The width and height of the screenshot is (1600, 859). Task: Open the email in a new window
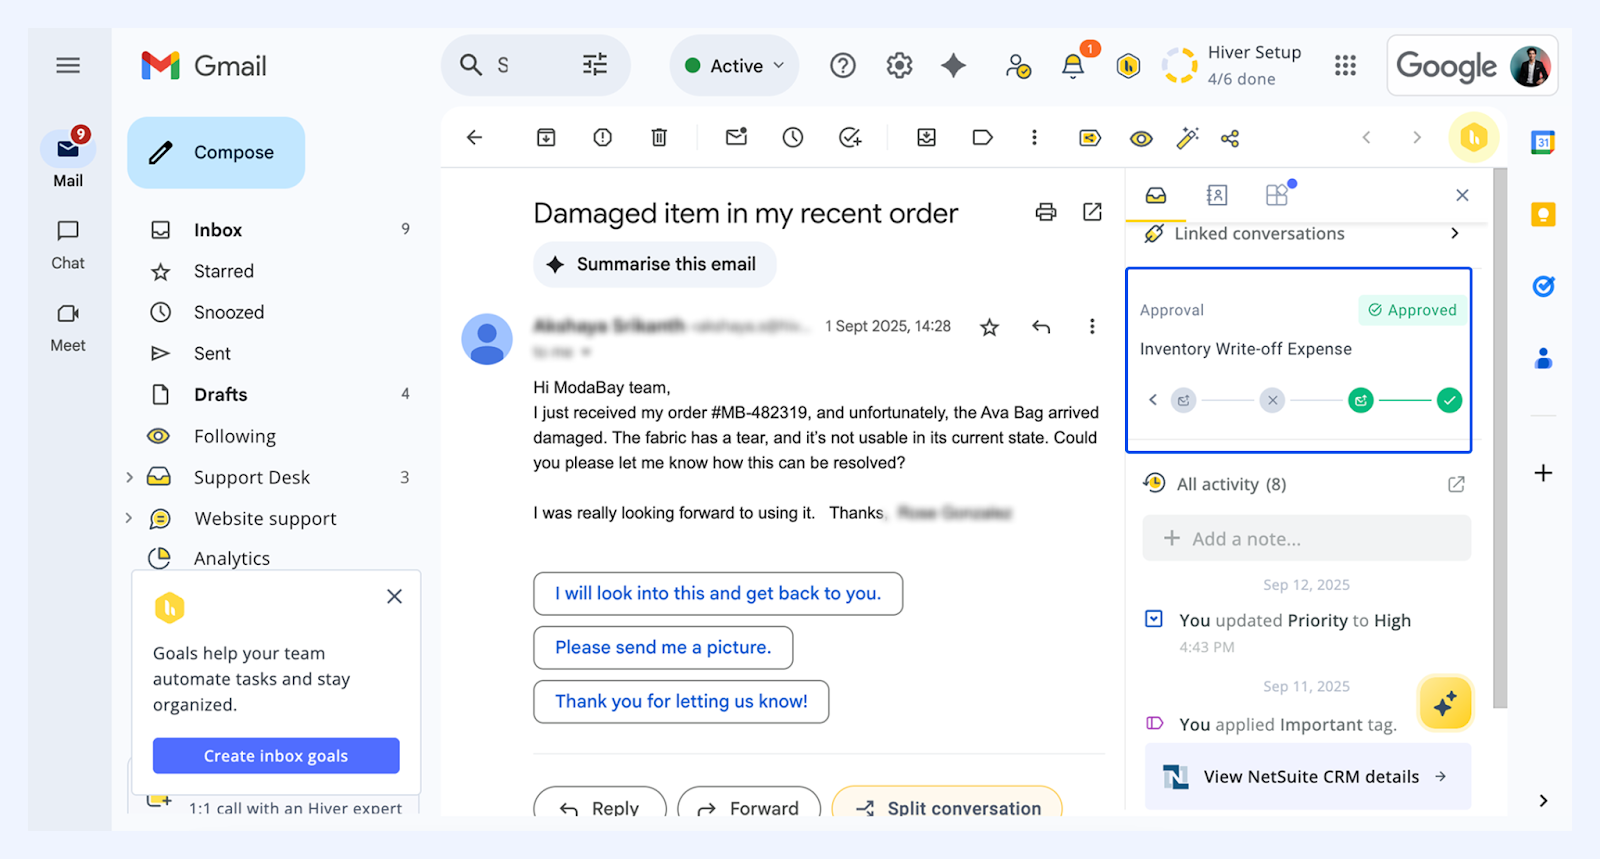click(1092, 212)
